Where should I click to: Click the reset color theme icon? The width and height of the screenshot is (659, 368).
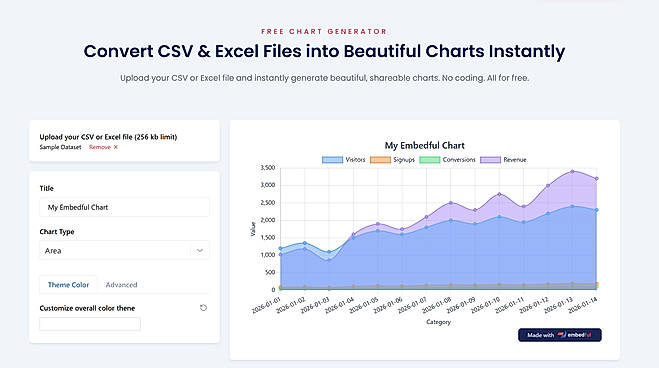tap(203, 308)
